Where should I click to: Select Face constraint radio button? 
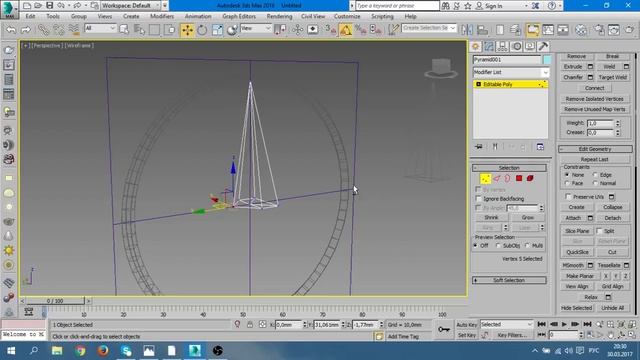(x=567, y=183)
